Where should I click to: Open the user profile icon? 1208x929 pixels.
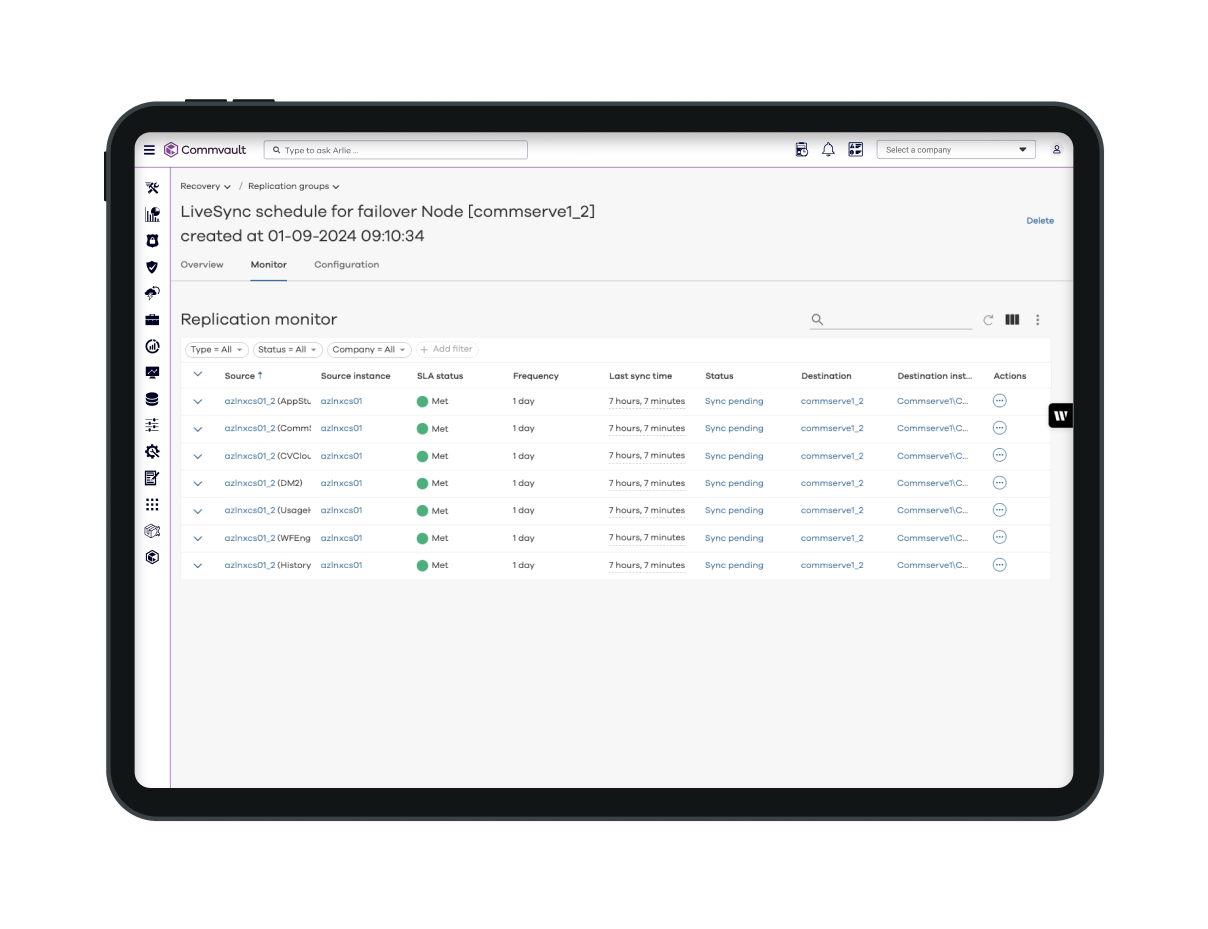1056,150
